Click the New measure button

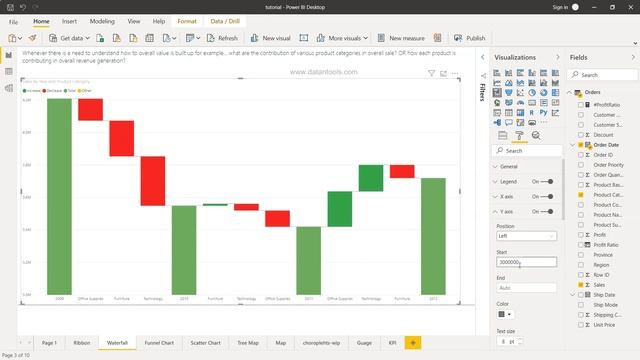401,38
